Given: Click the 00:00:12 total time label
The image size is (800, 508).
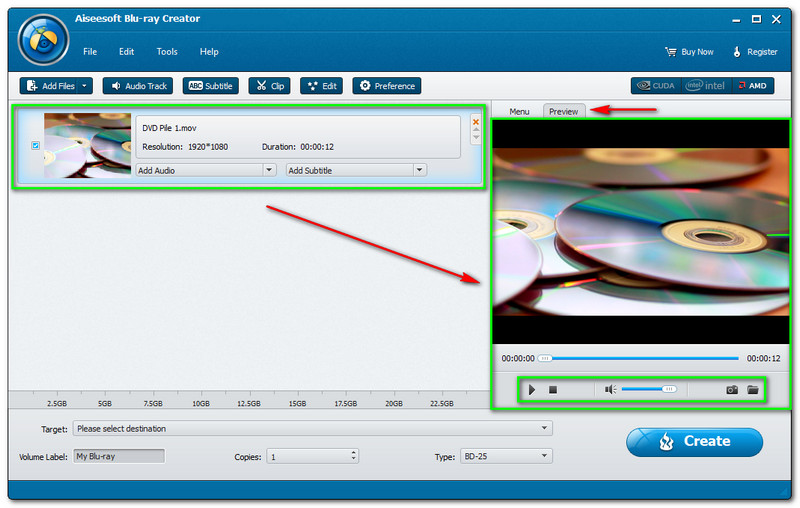Looking at the screenshot, I should click(763, 359).
